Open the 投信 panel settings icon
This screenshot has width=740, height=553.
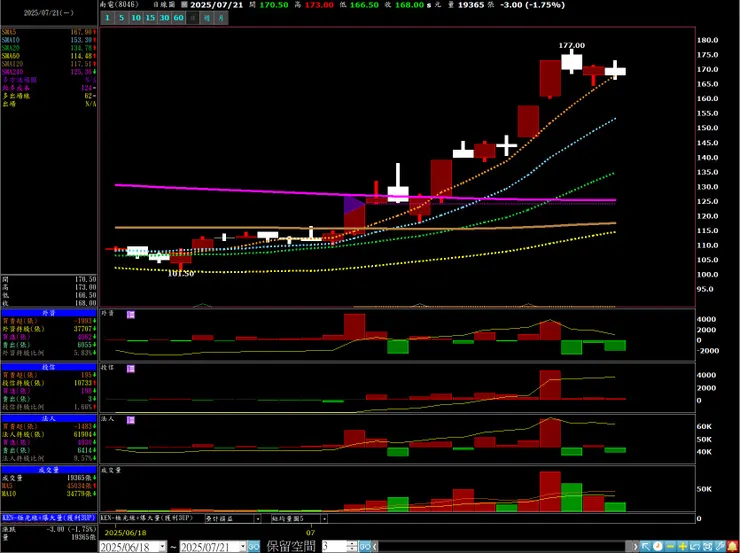(131, 369)
